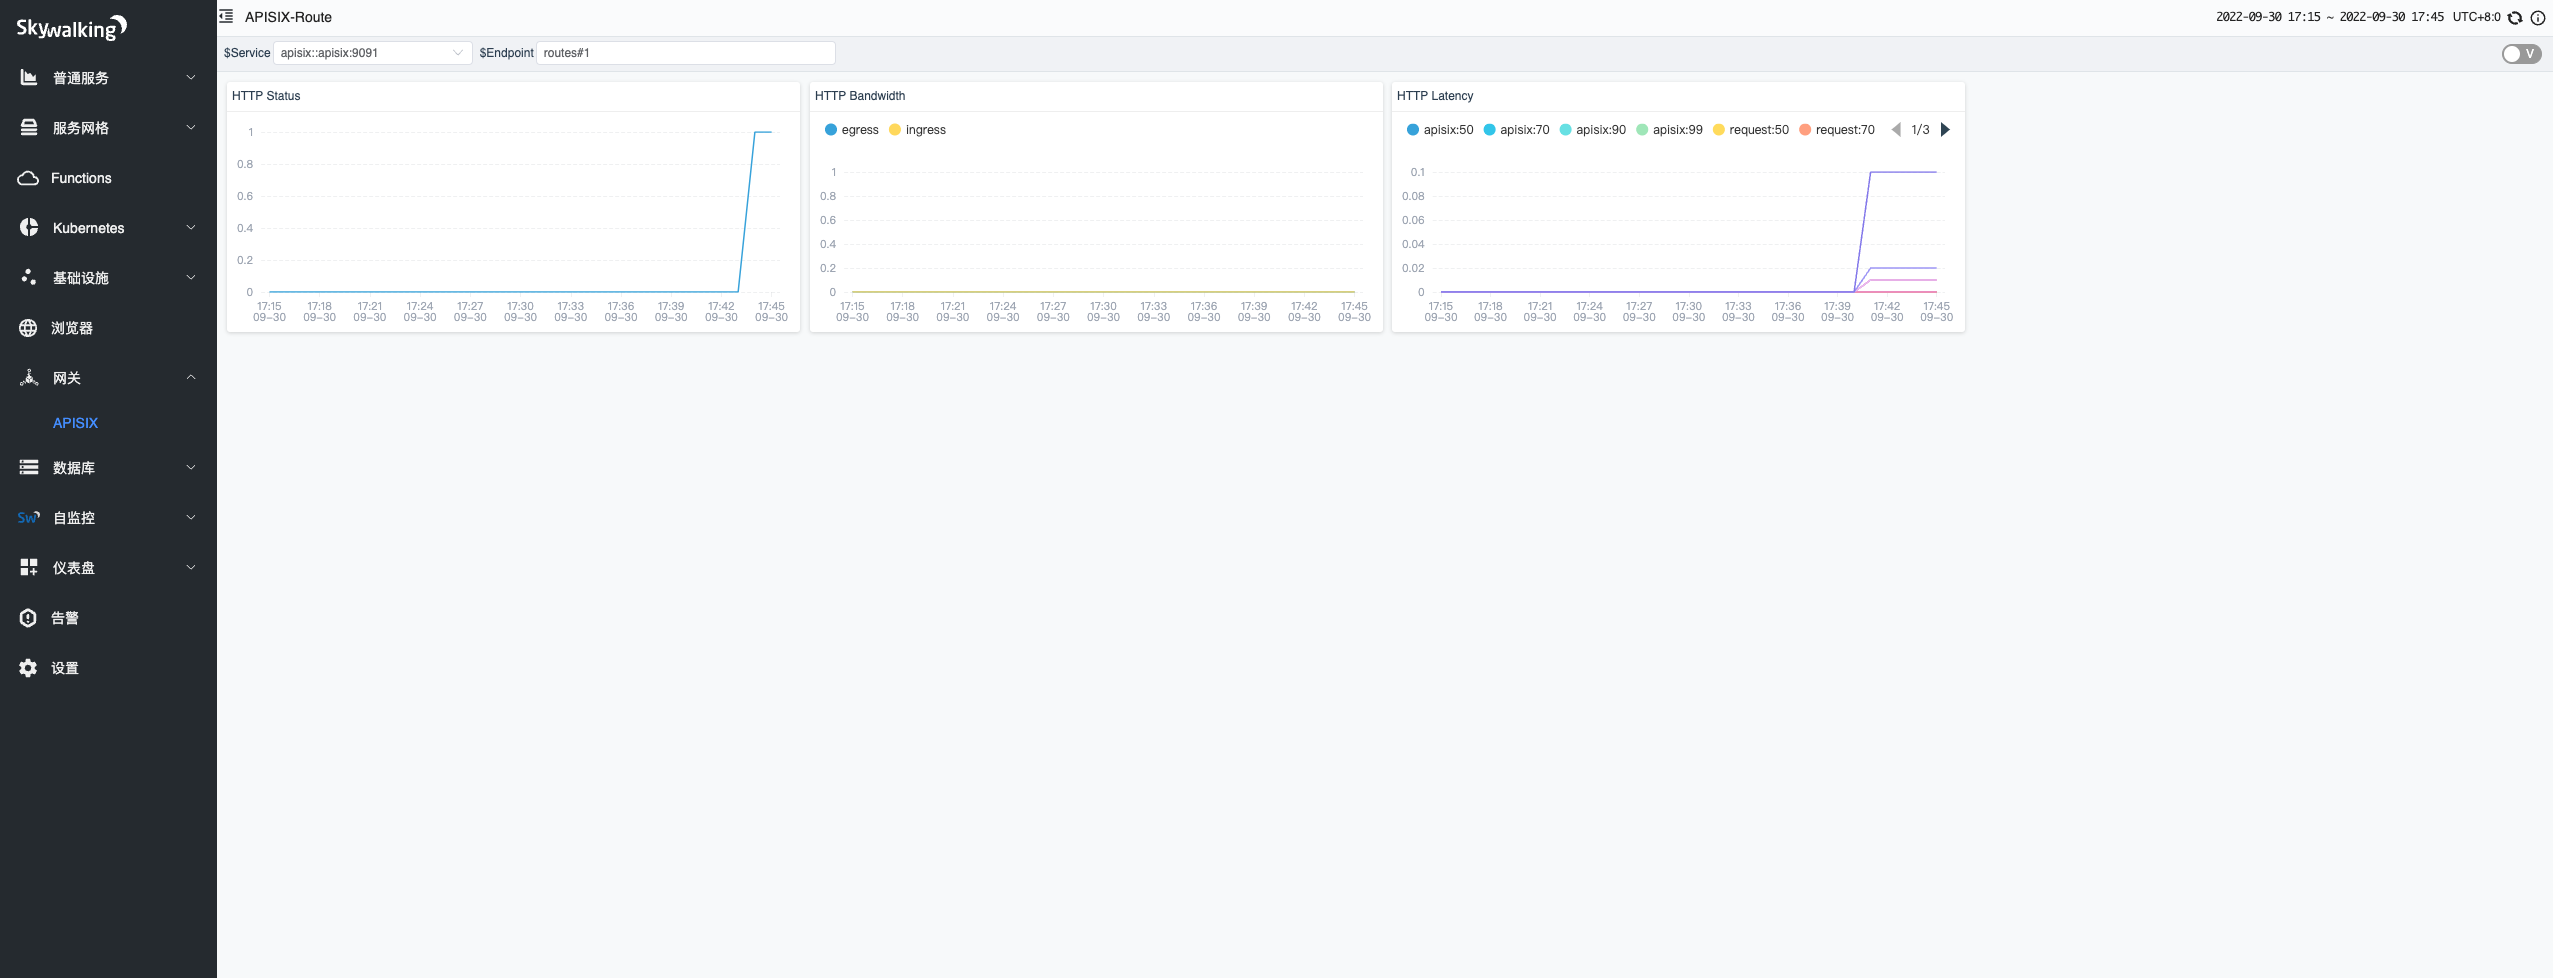Select the Kubernetes sidebar icon
The image size is (2553, 978).
pyautogui.click(x=29, y=227)
